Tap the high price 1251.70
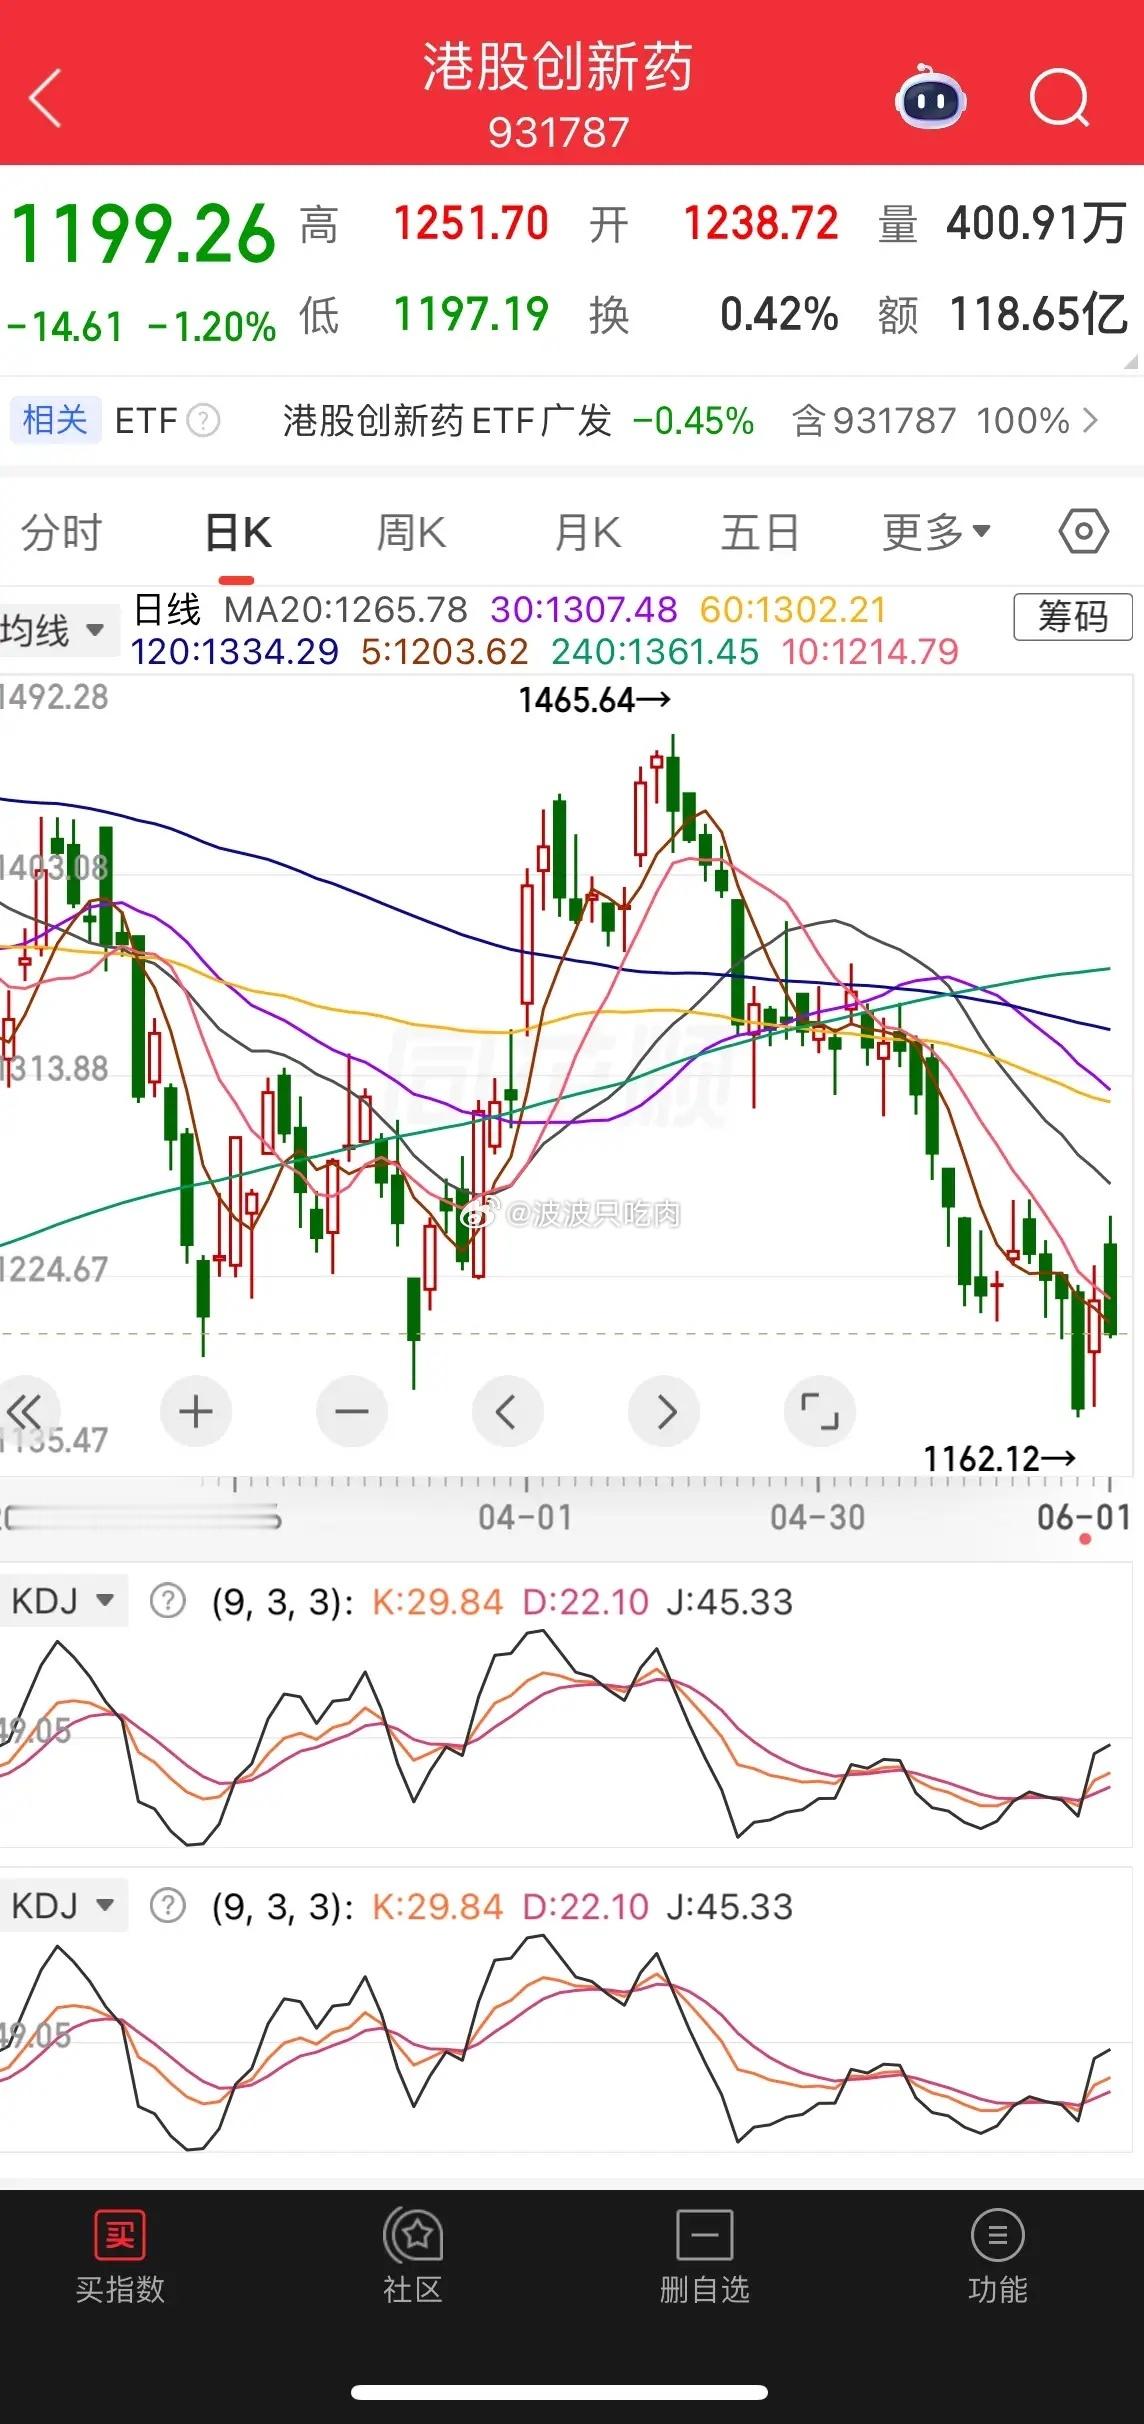Viewport: 1144px width, 2424px height. click(471, 223)
